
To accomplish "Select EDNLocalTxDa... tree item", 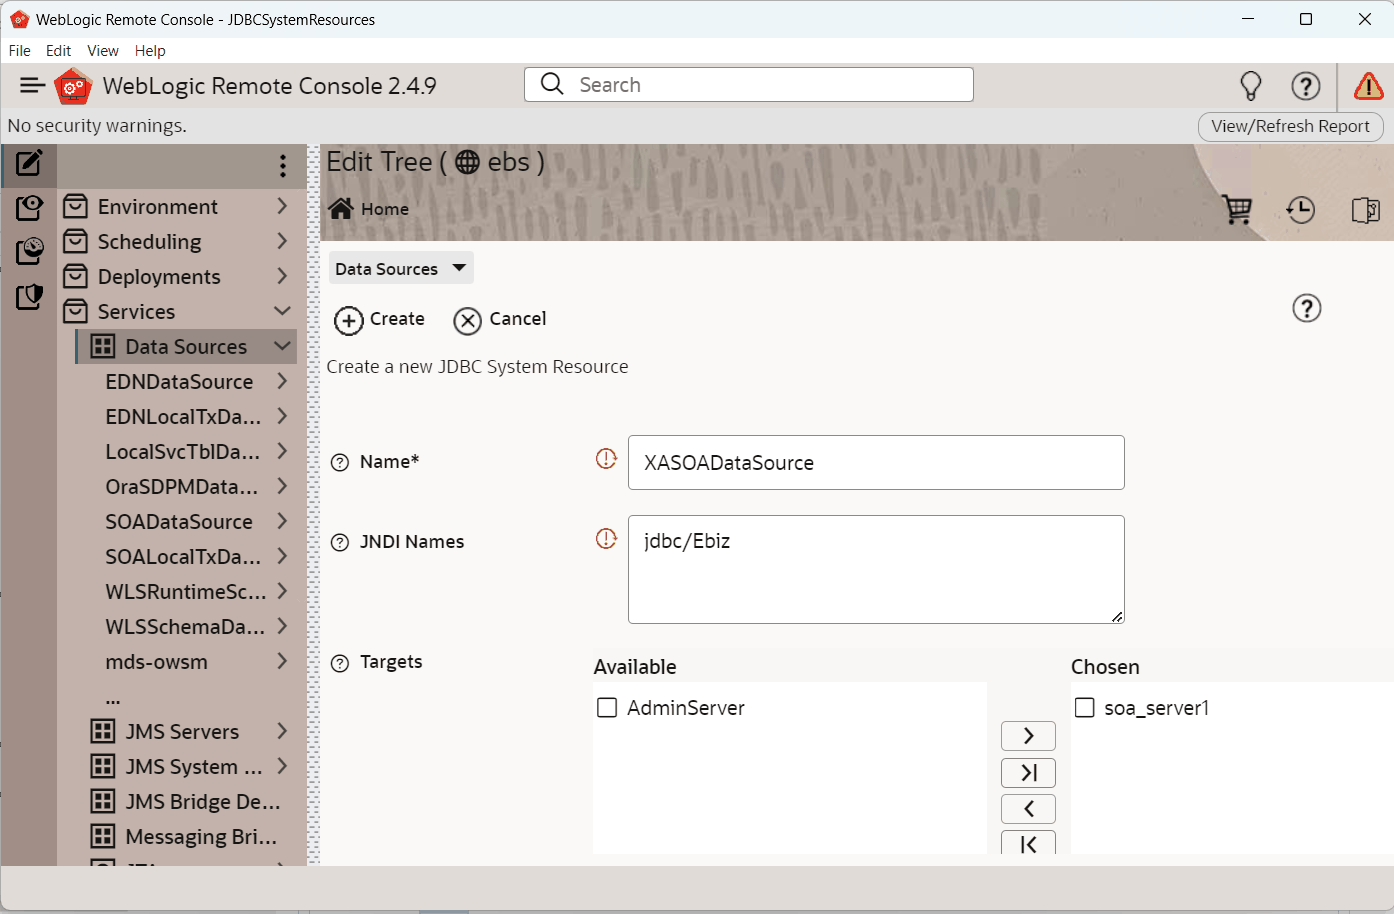I will (x=183, y=417).
